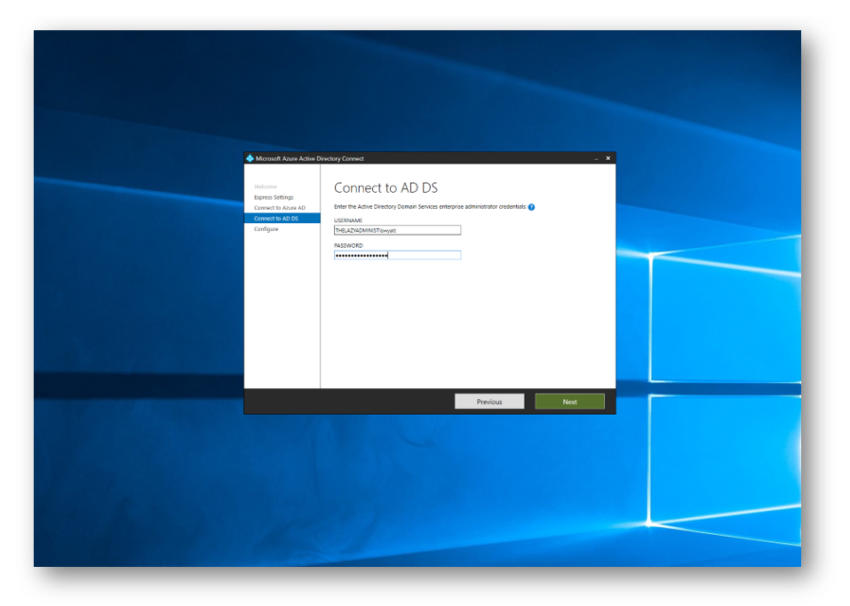Viewport: 850px width, 606px height.
Task: Click the Azure AD Connect title bar icon
Action: (x=250, y=158)
